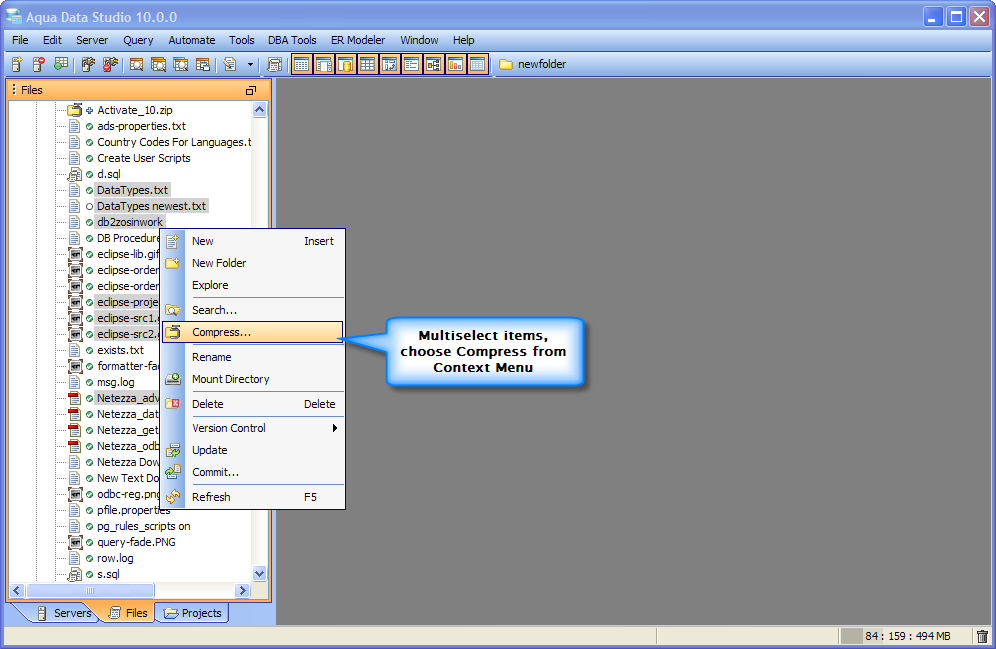Toggle the yellow database cylinder view button
The image size is (996, 649).
pyautogui.click(x=346, y=64)
